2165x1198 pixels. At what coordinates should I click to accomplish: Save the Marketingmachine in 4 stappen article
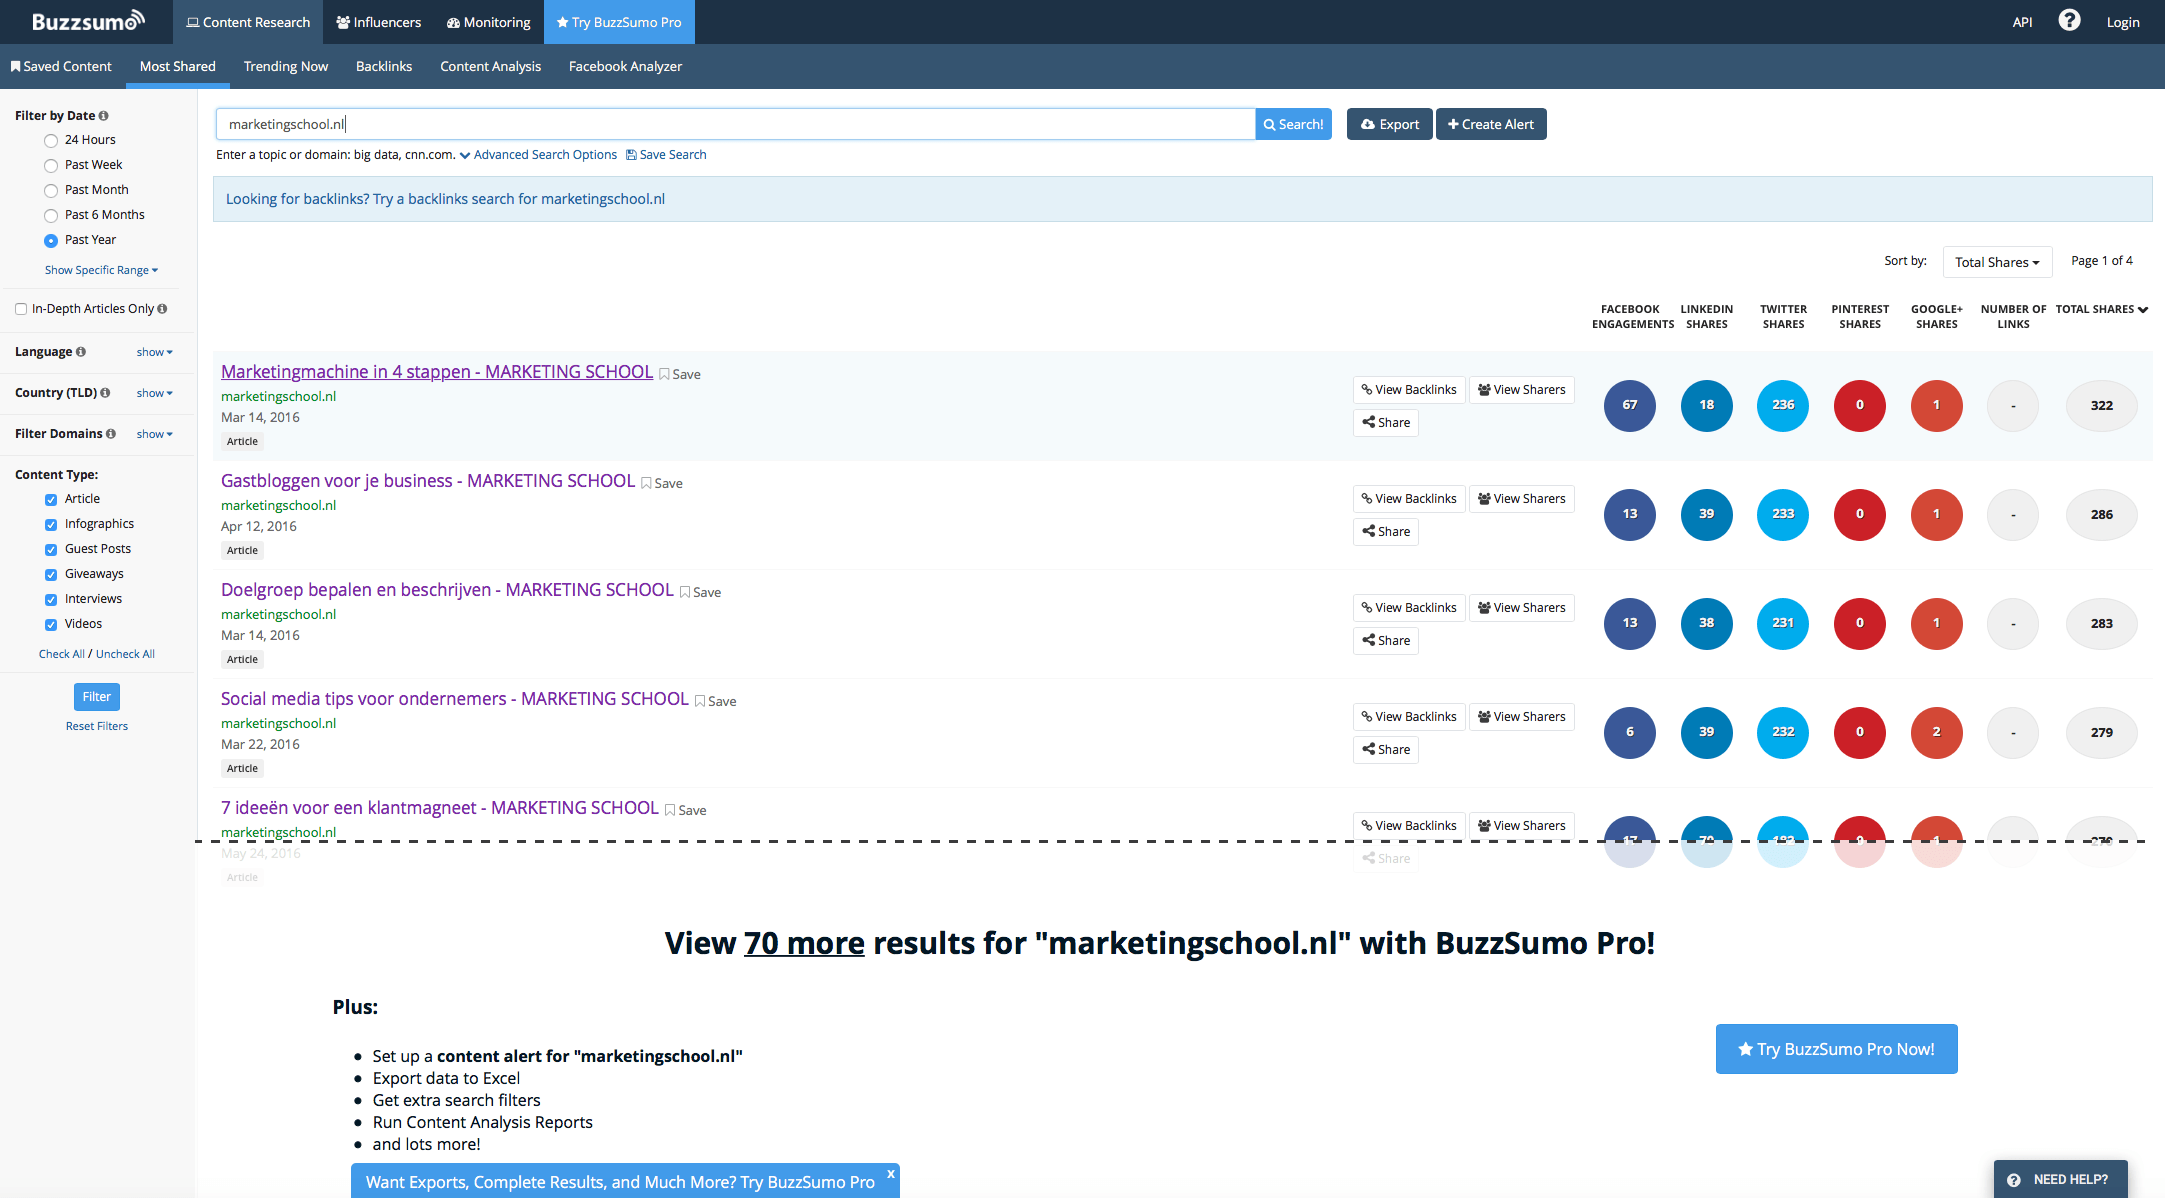[x=680, y=374]
